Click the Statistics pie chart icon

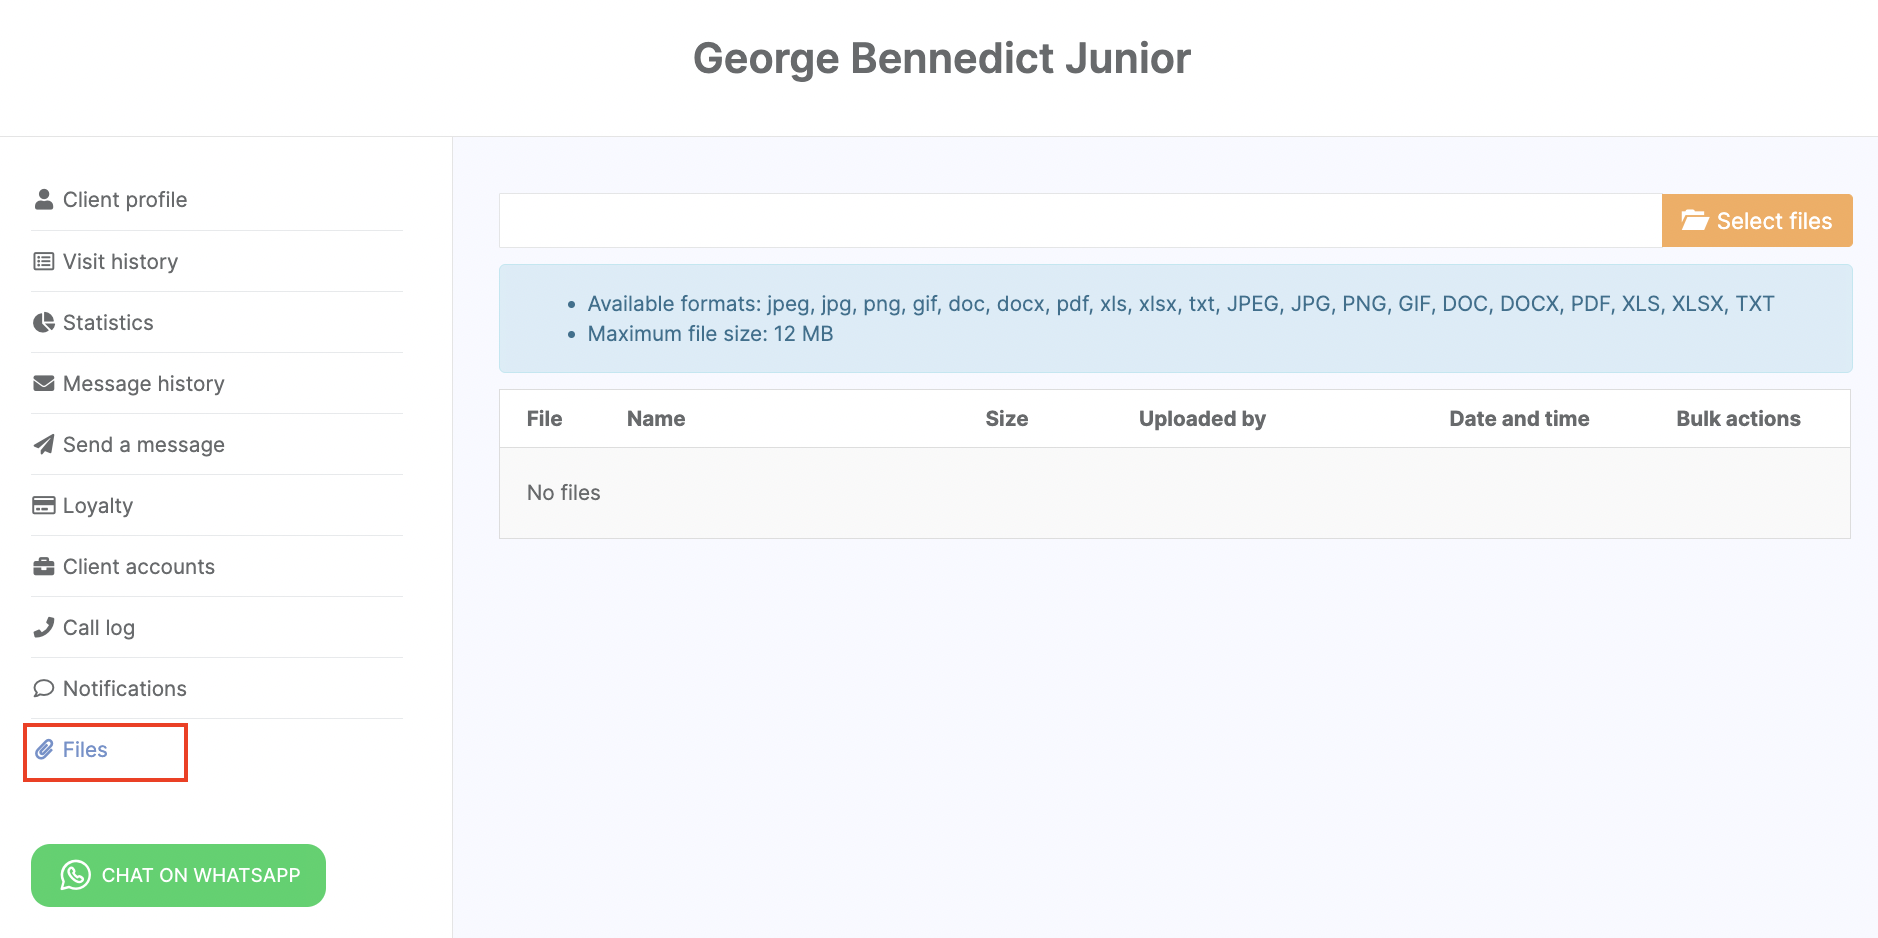coord(44,323)
